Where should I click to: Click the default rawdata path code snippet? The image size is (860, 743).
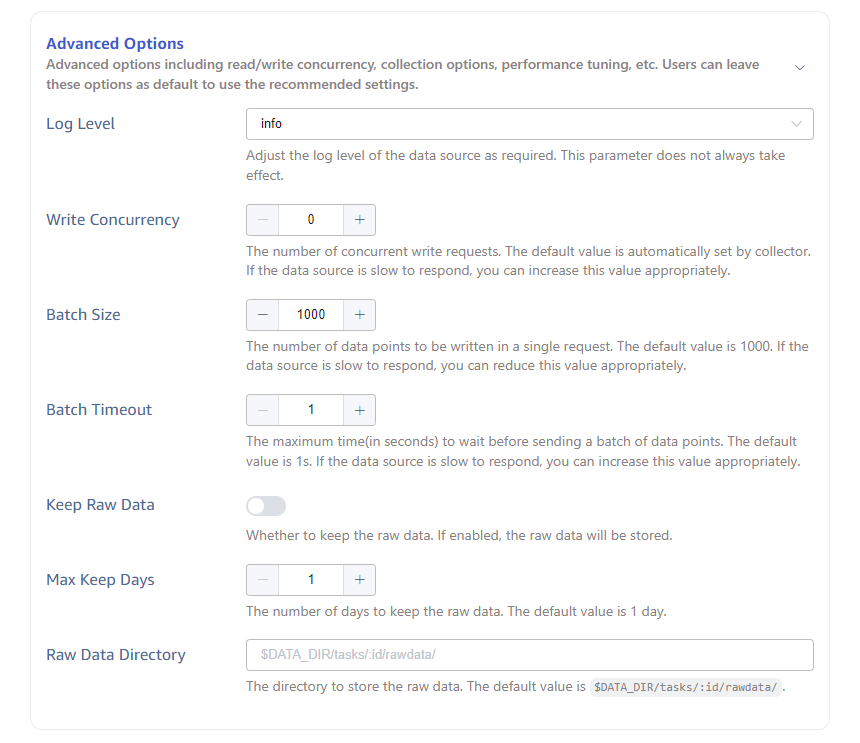(686, 688)
